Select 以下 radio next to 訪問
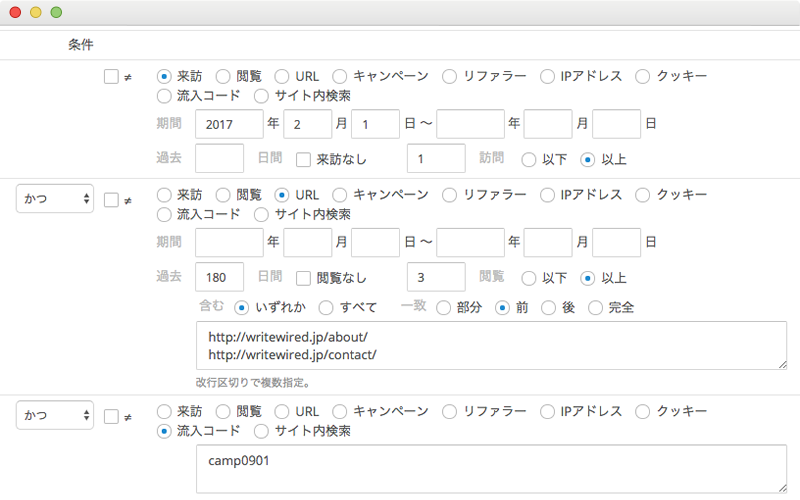The height and width of the screenshot is (500, 800). pyautogui.click(x=529, y=160)
